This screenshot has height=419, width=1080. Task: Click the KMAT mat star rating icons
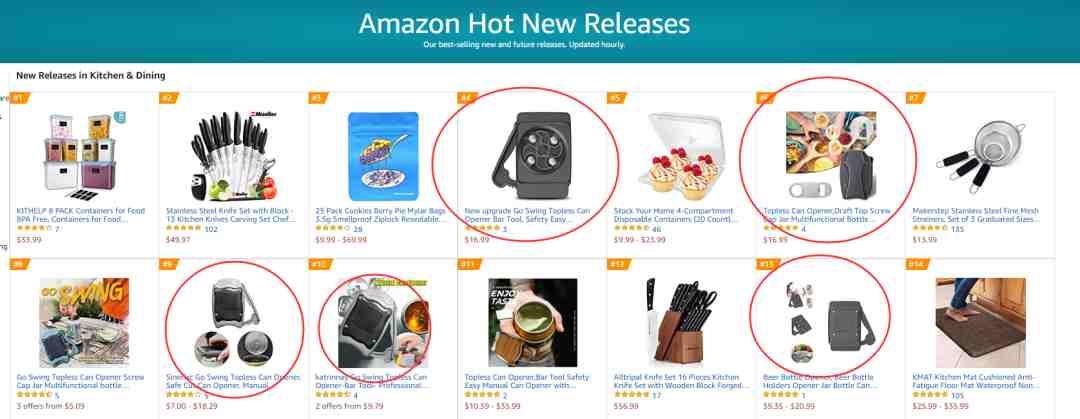click(930, 395)
